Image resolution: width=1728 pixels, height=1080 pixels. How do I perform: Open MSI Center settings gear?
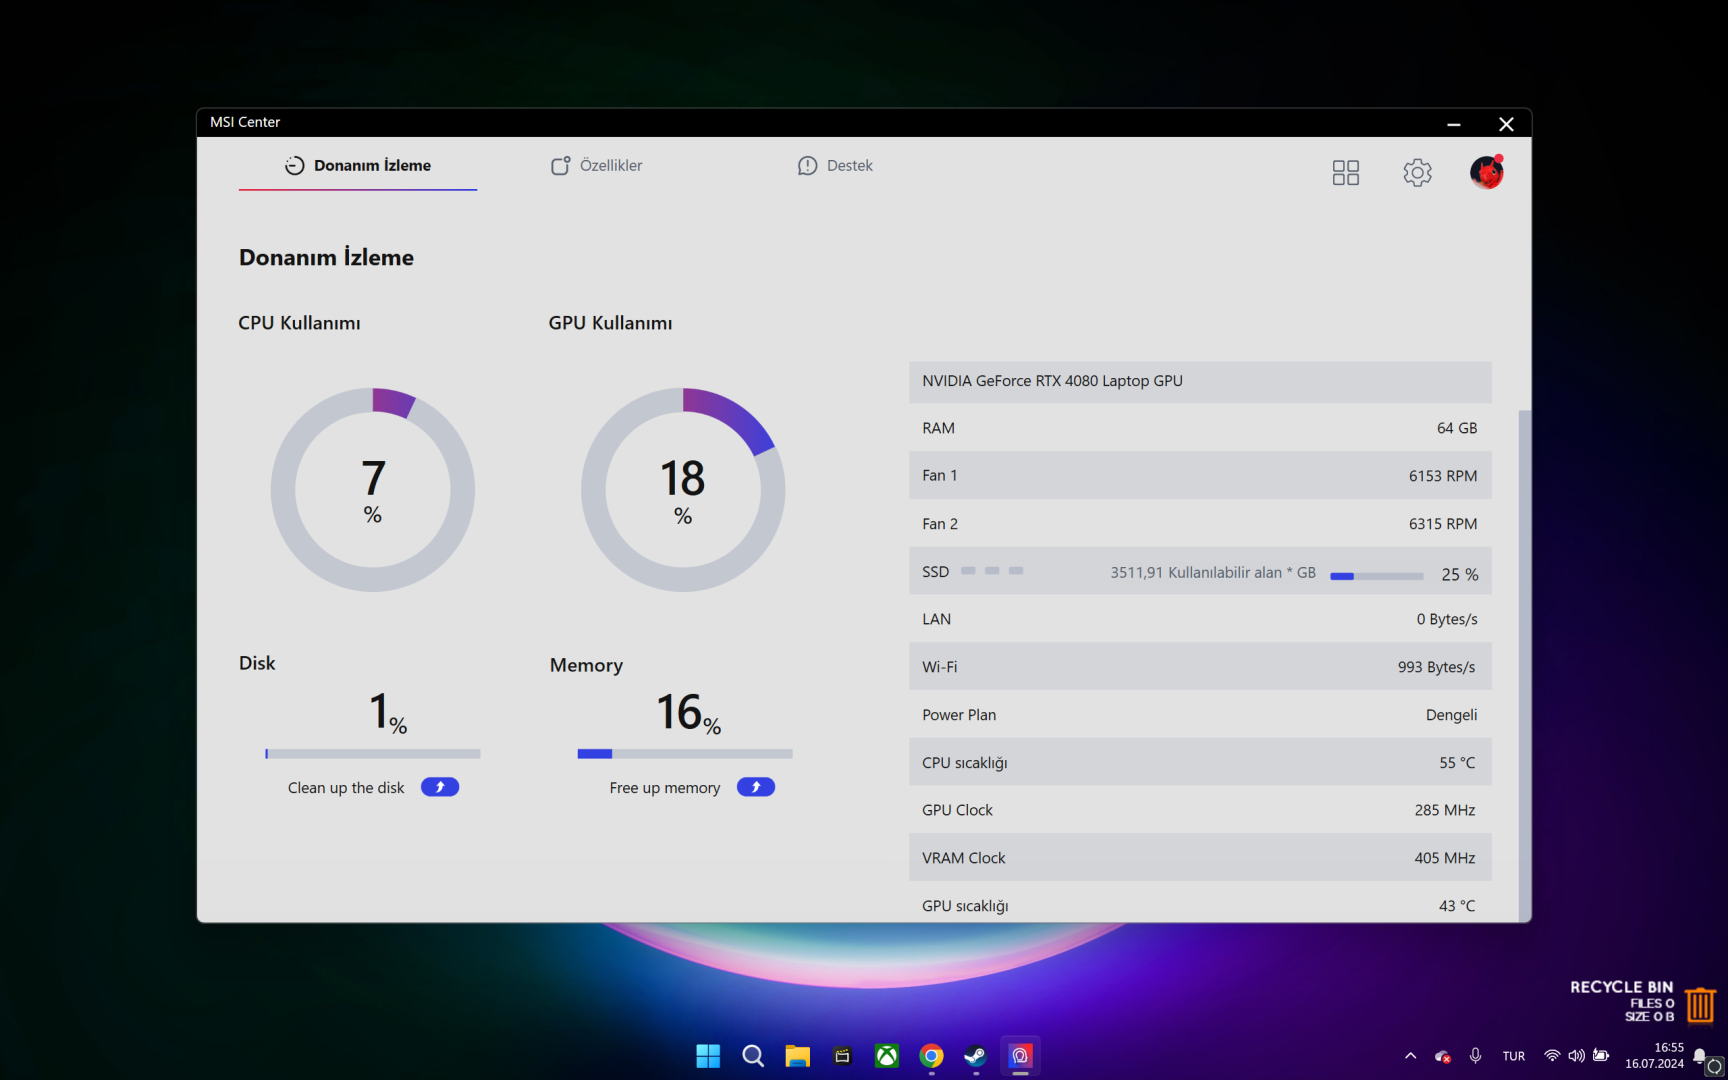pos(1417,173)
